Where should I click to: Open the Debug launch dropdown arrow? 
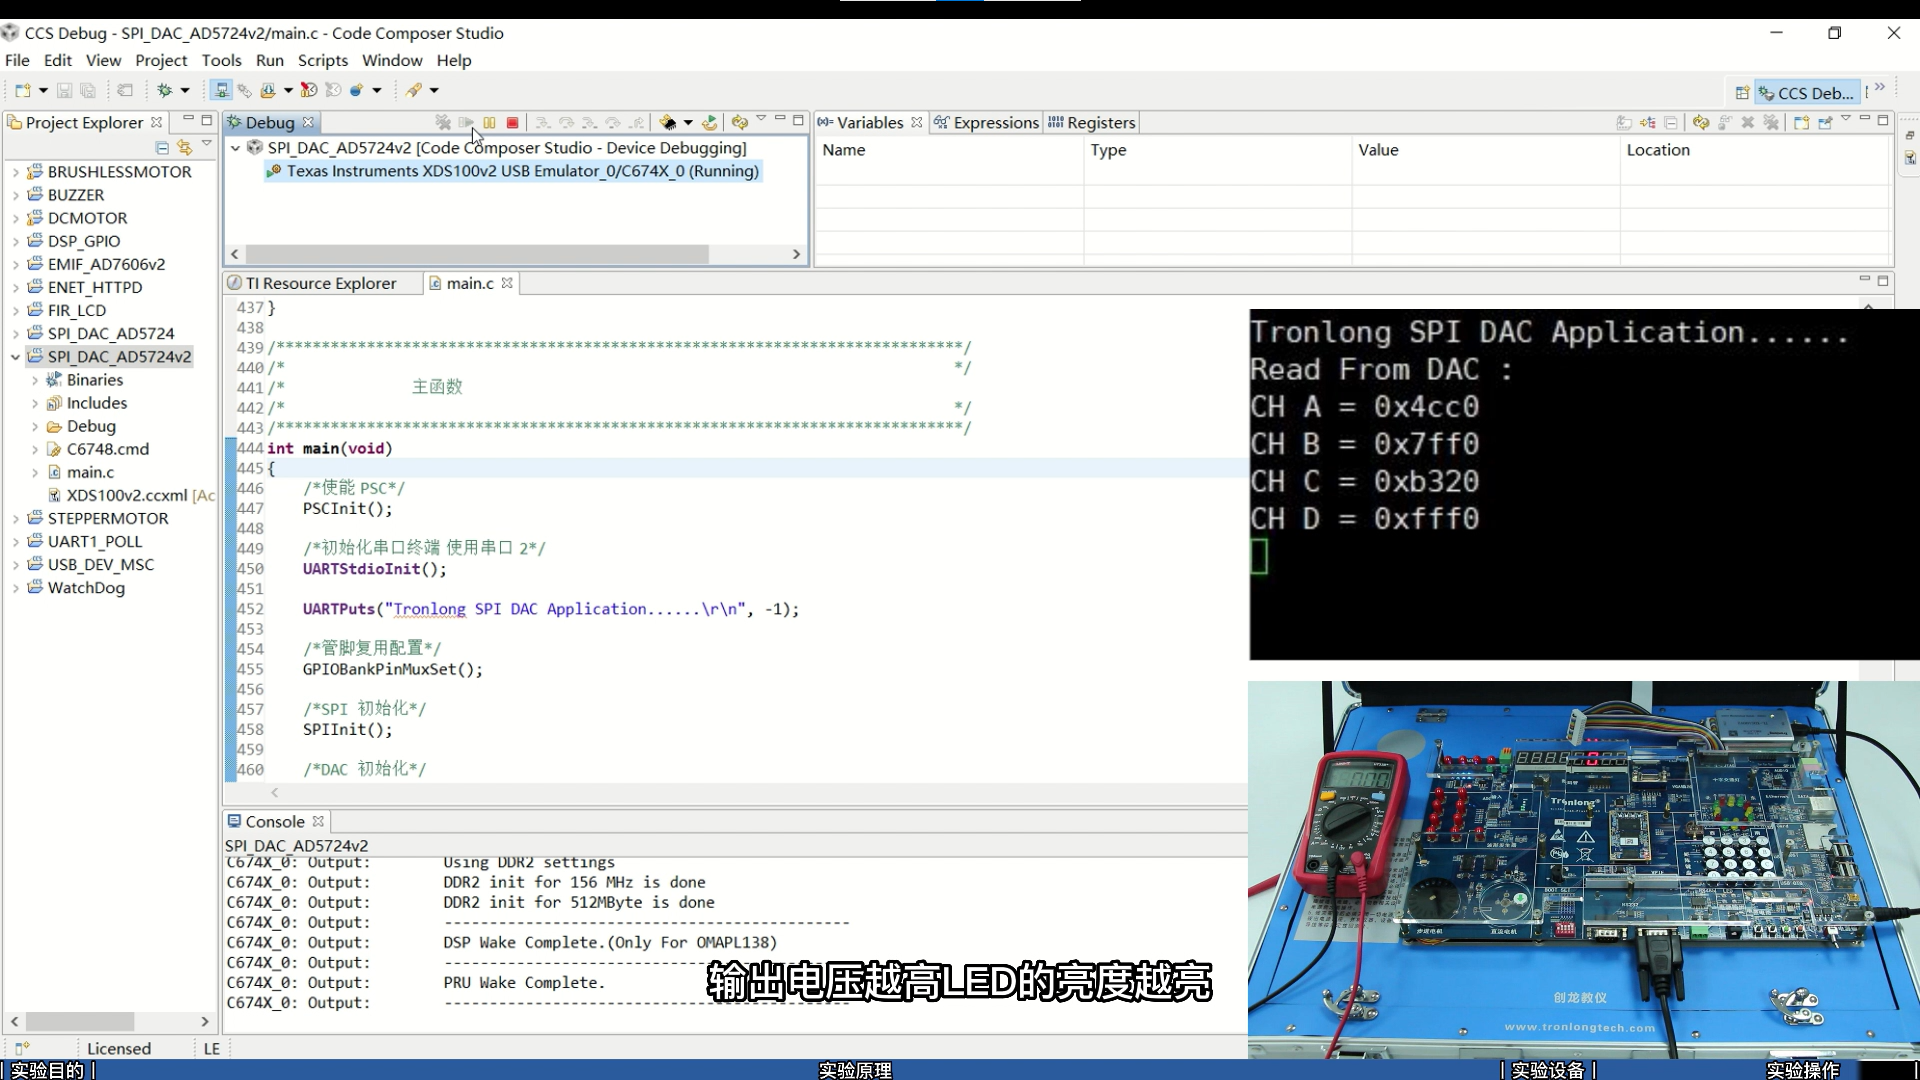(185, 90)
